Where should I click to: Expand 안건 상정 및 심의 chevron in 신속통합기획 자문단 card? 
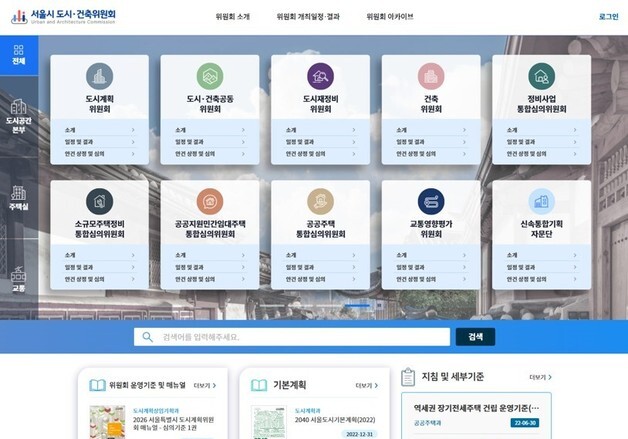(575, 279)
